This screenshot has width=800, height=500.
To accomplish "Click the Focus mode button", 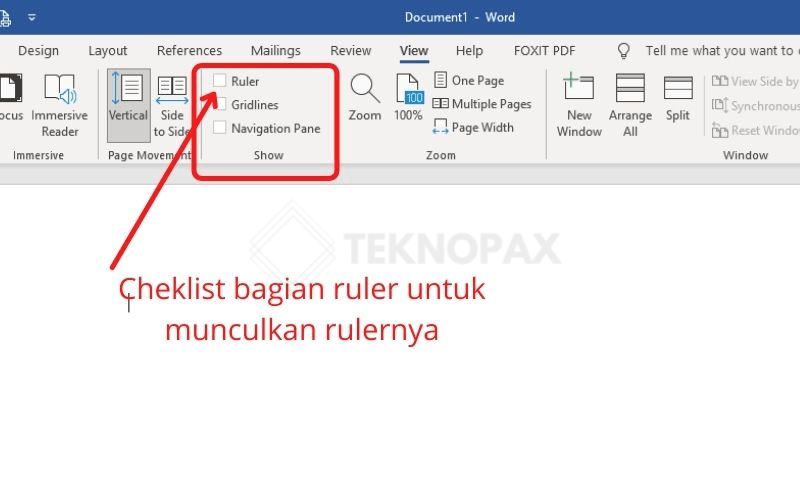I will [11, 98].
